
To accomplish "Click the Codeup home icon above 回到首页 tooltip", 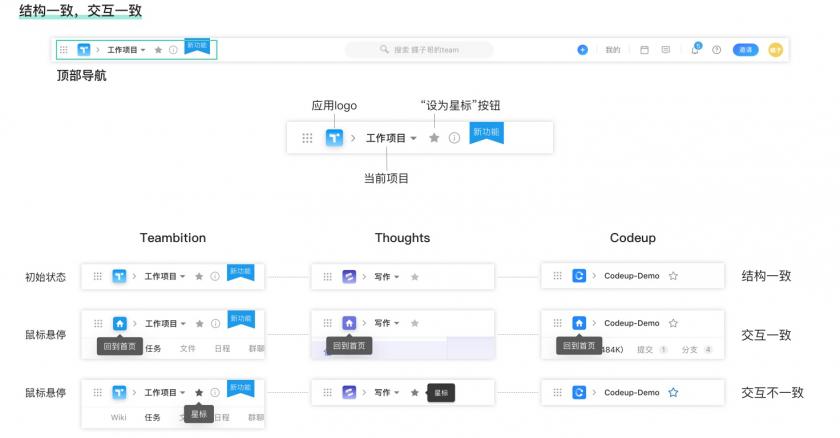I will [579, 323].
